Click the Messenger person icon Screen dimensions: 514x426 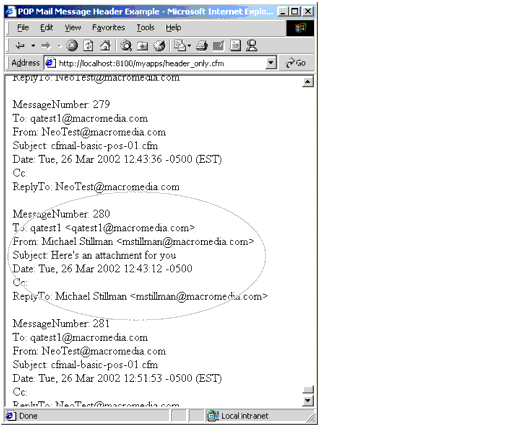(x=252, y=46)
